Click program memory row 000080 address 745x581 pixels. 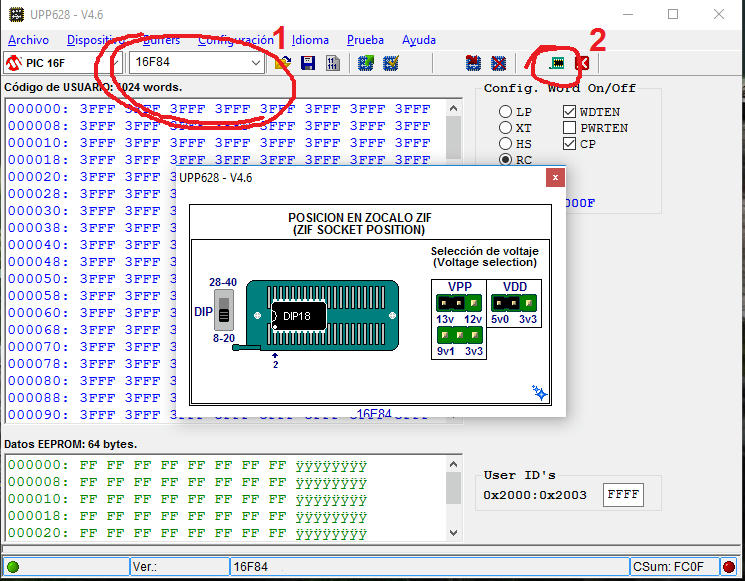click(38, 381)
